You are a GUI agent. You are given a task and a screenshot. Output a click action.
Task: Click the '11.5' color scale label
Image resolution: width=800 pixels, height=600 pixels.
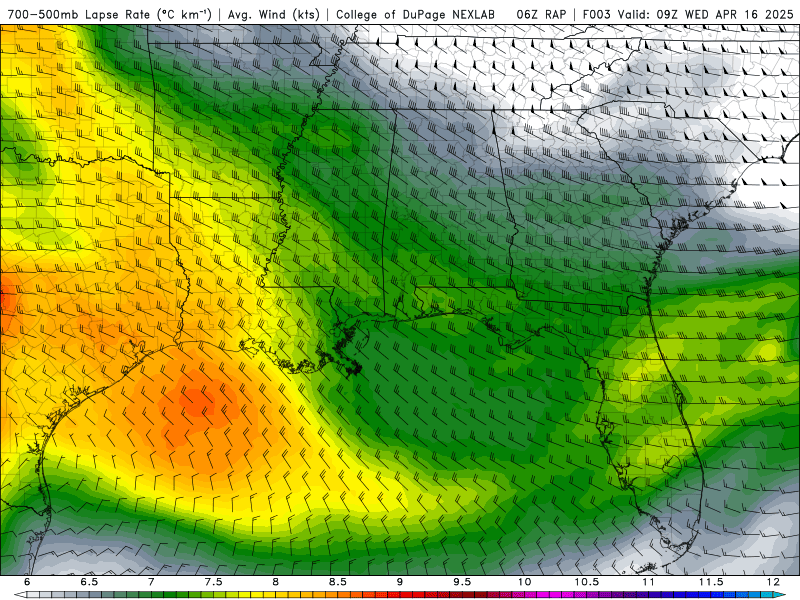coord(711,582)
